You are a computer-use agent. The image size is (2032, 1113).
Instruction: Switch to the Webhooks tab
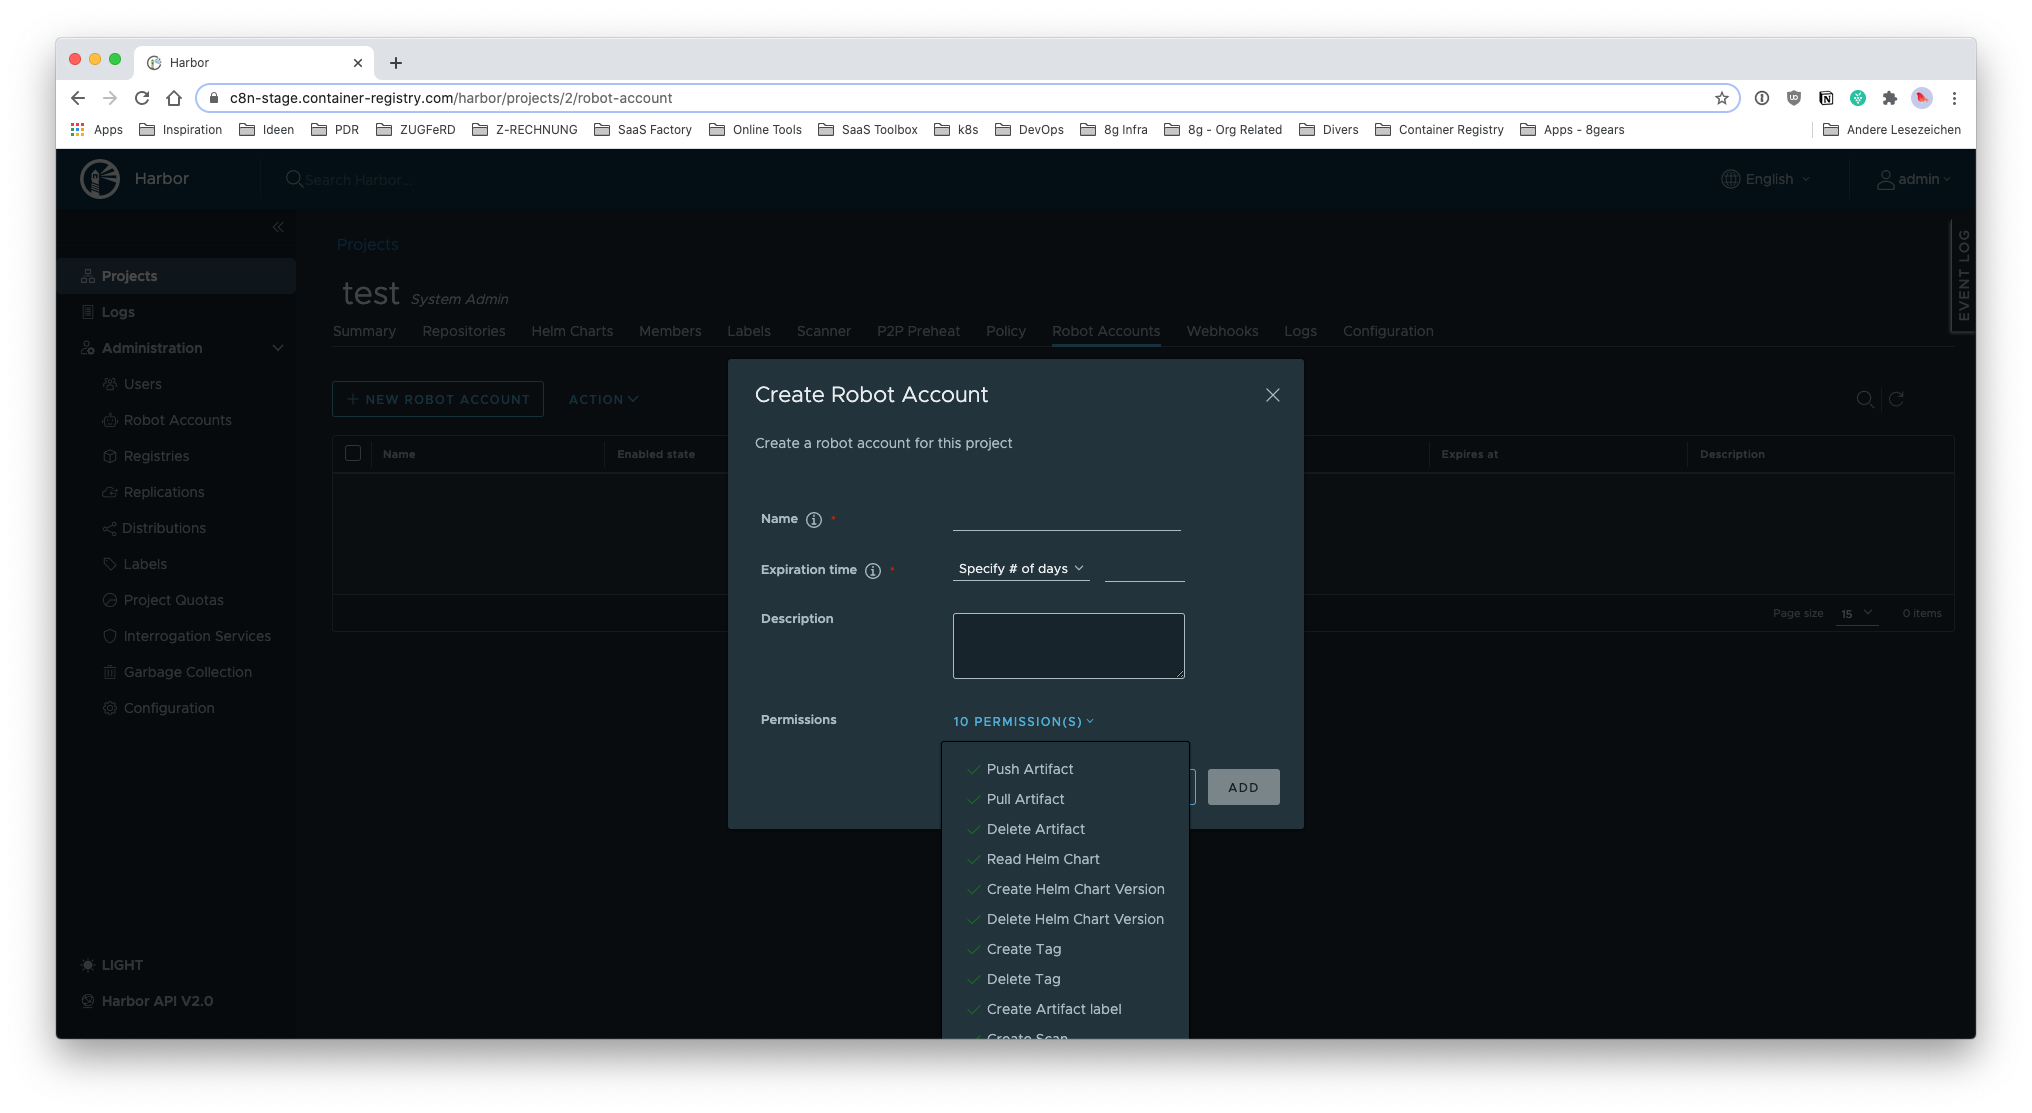[x=1222, y=331]
